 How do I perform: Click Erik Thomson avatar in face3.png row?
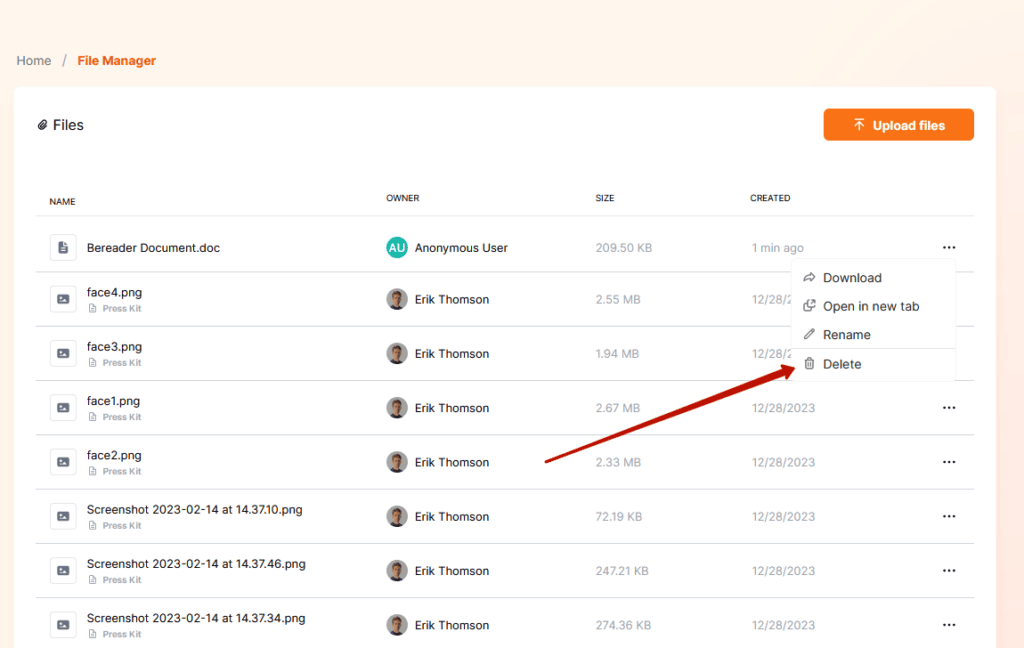[396, 353]
